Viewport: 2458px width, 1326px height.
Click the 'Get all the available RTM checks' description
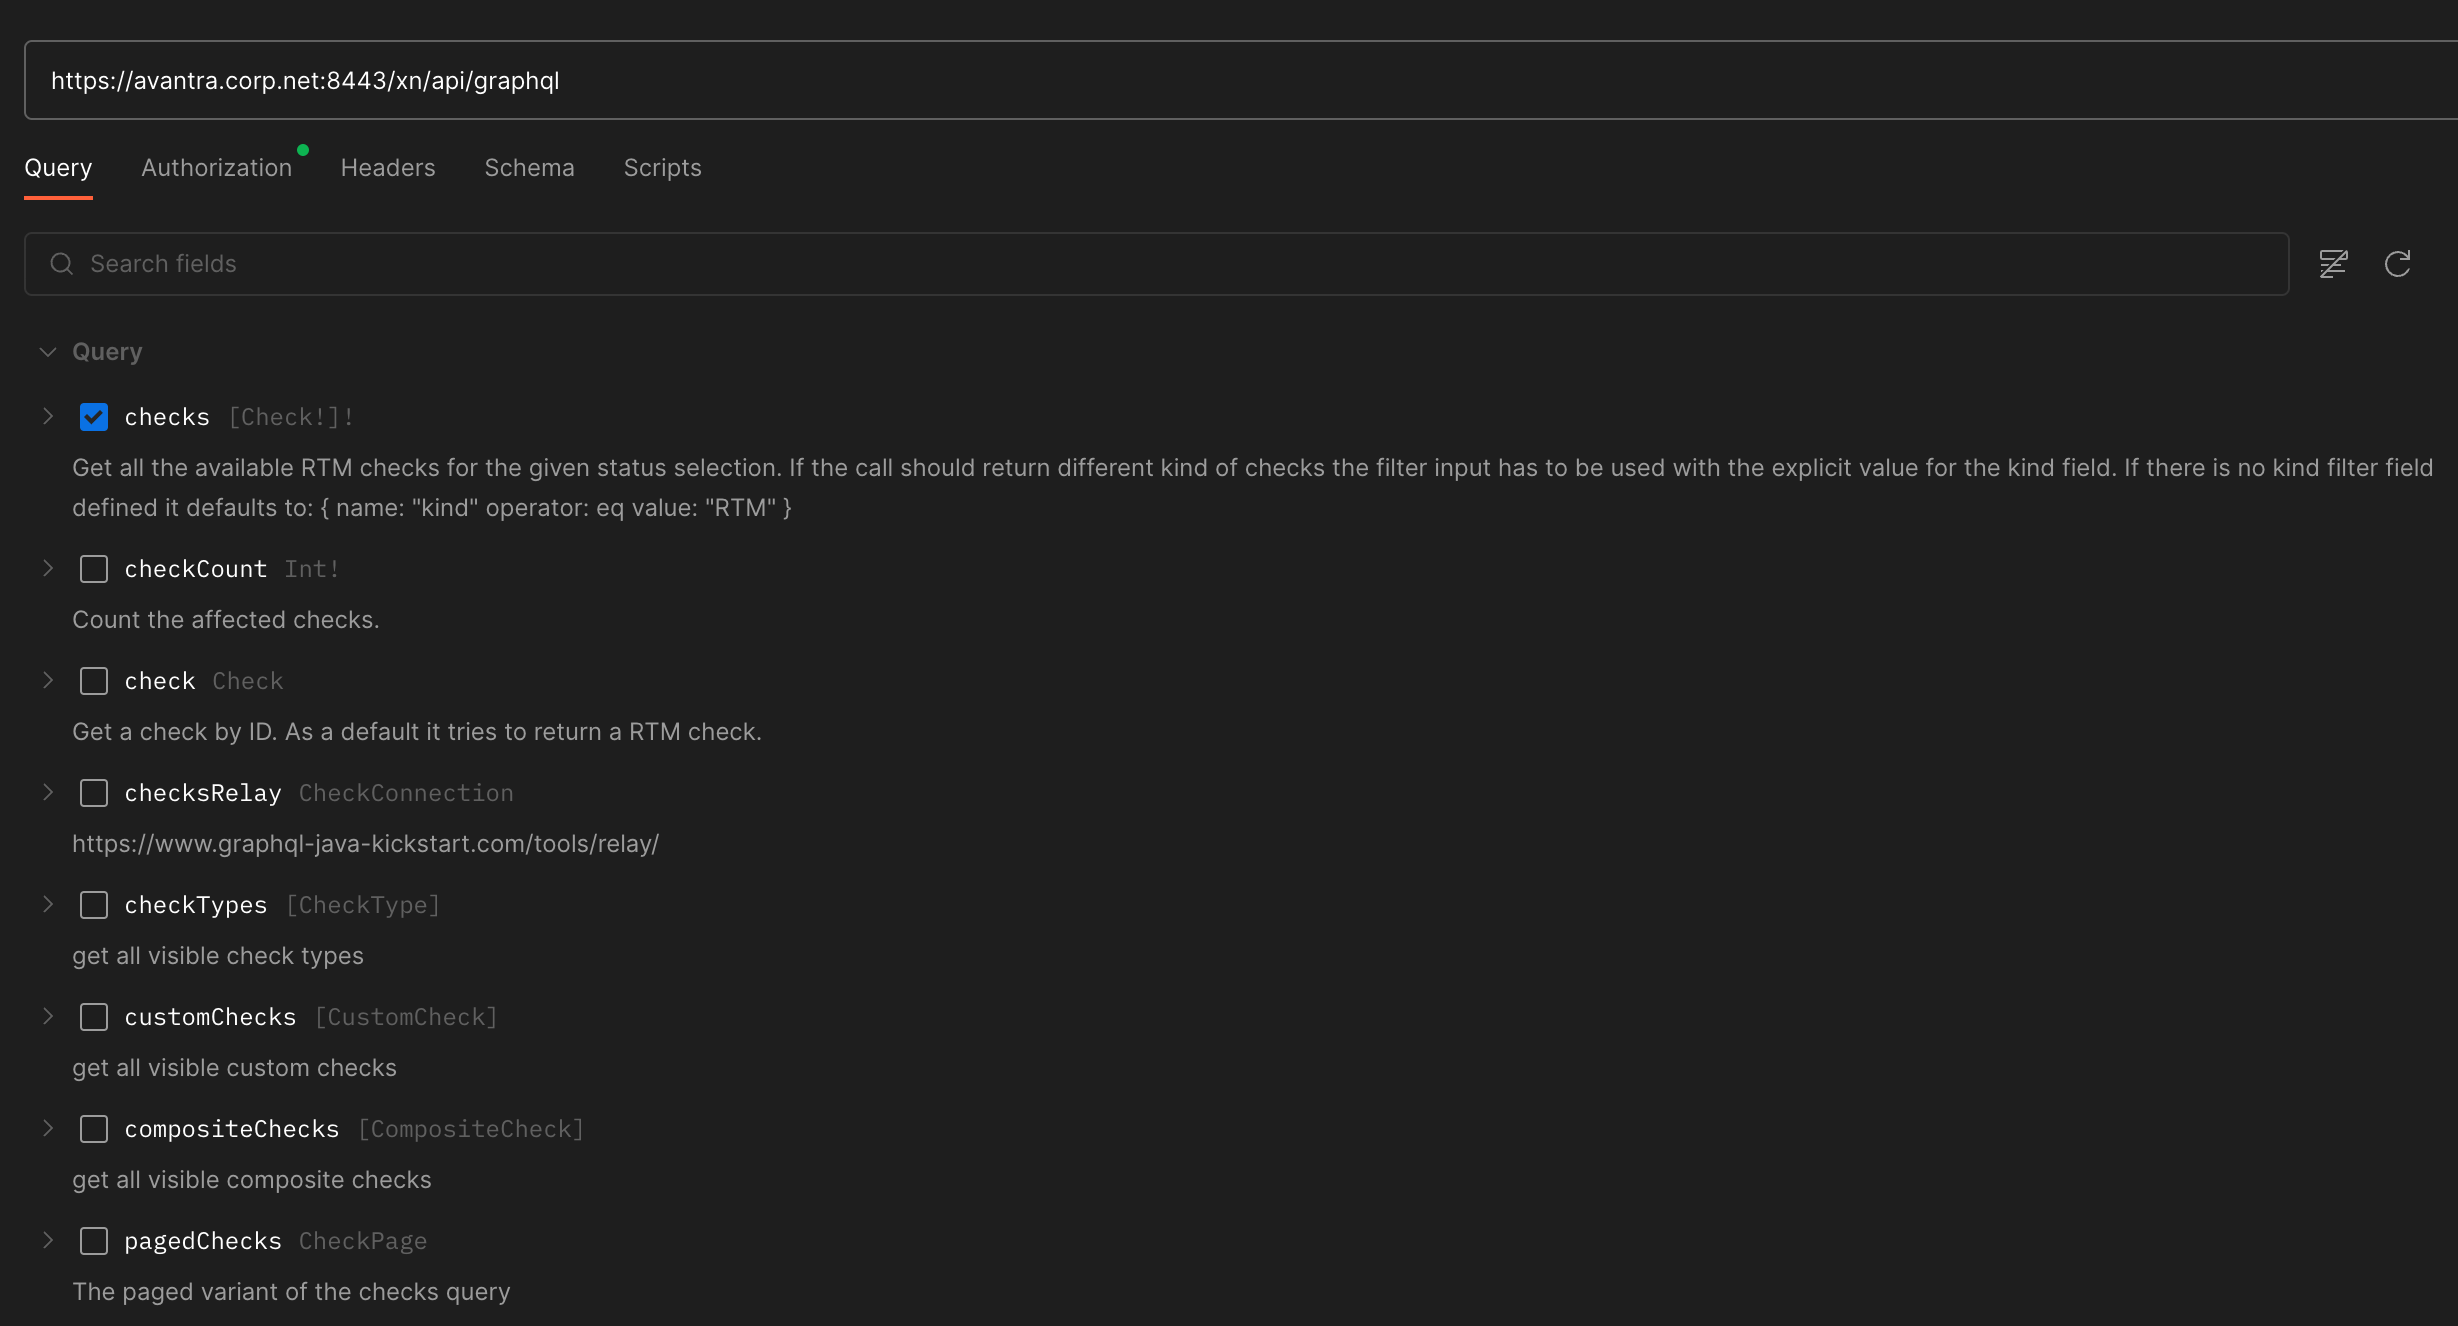[1252, 488]
